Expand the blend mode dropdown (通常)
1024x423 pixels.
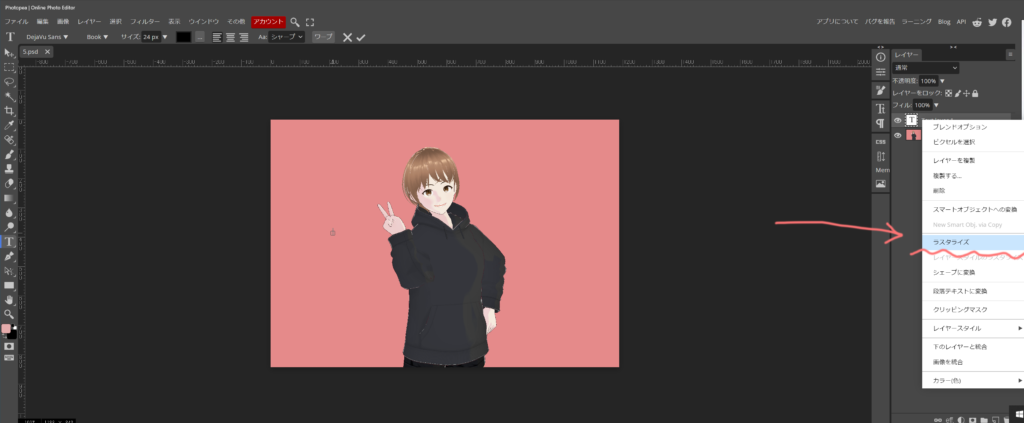(926, 68)
